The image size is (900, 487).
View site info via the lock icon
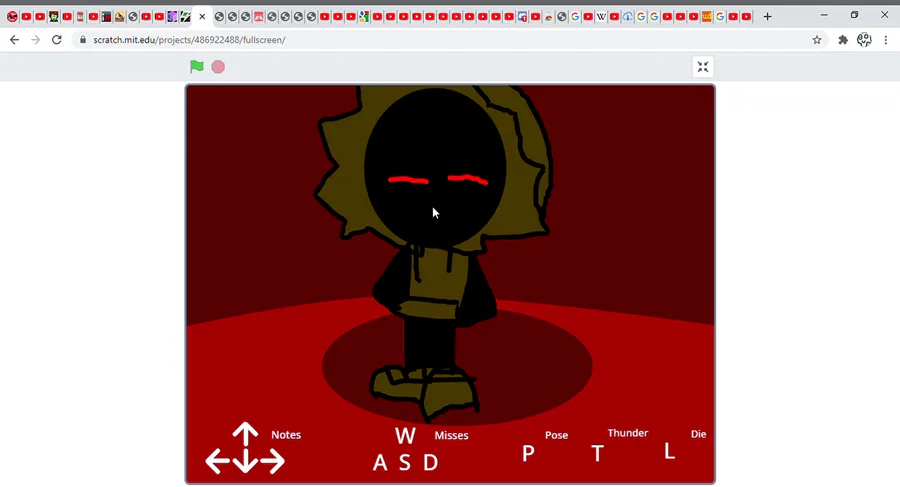tap(83, 40)
